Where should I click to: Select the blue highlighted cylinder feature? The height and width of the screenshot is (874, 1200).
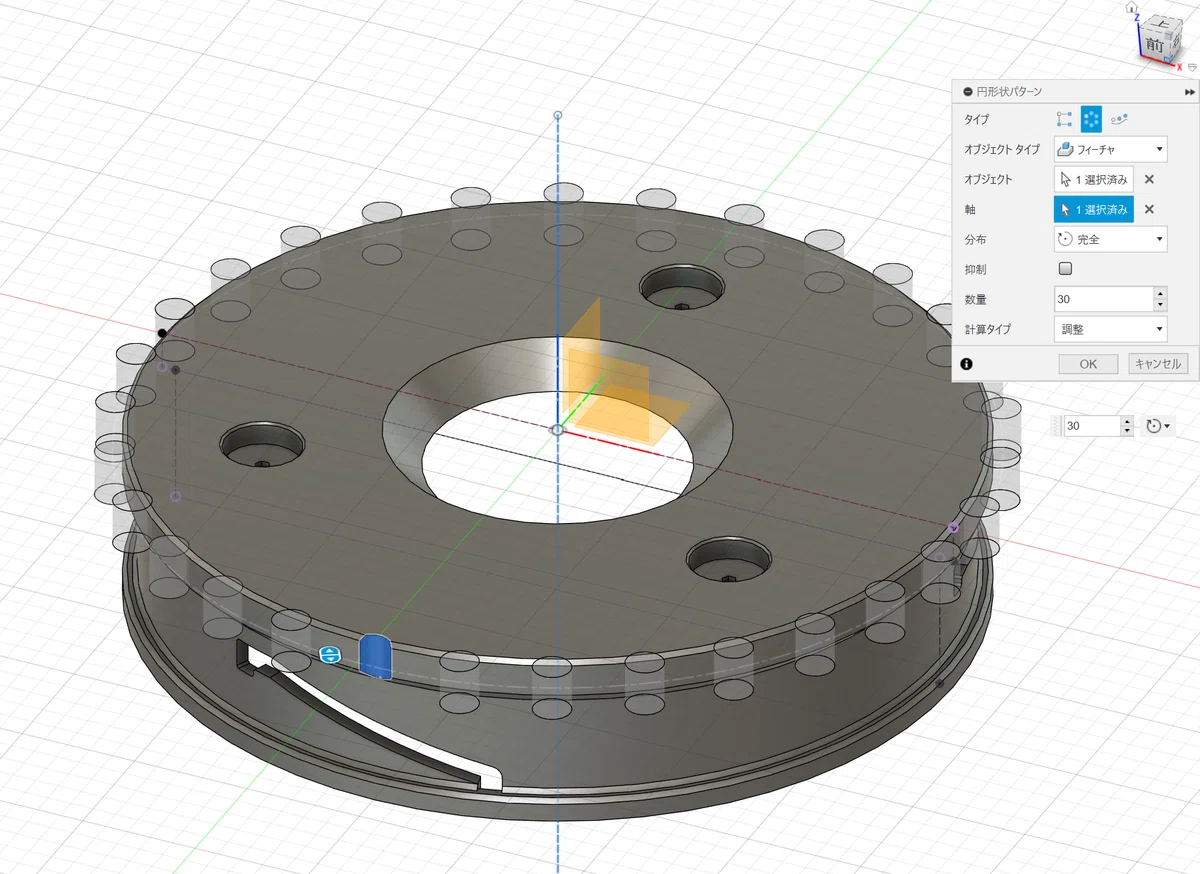coord(375,656)
